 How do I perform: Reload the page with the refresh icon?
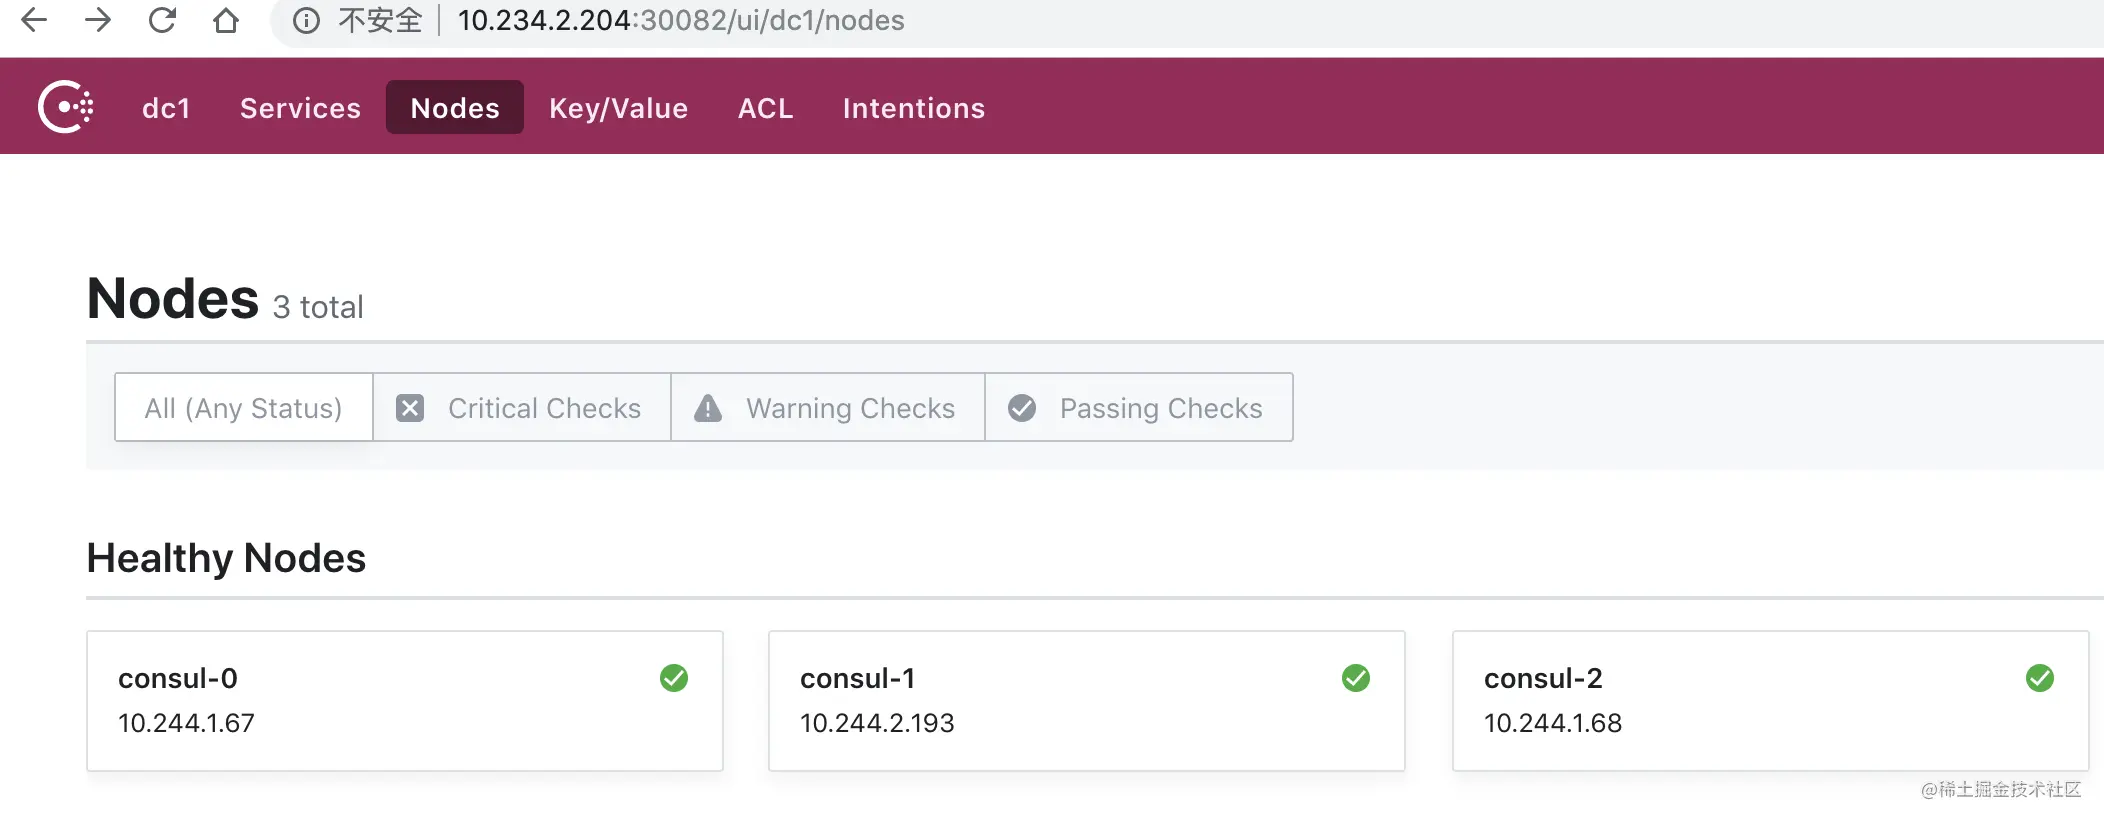click(162, 20)
